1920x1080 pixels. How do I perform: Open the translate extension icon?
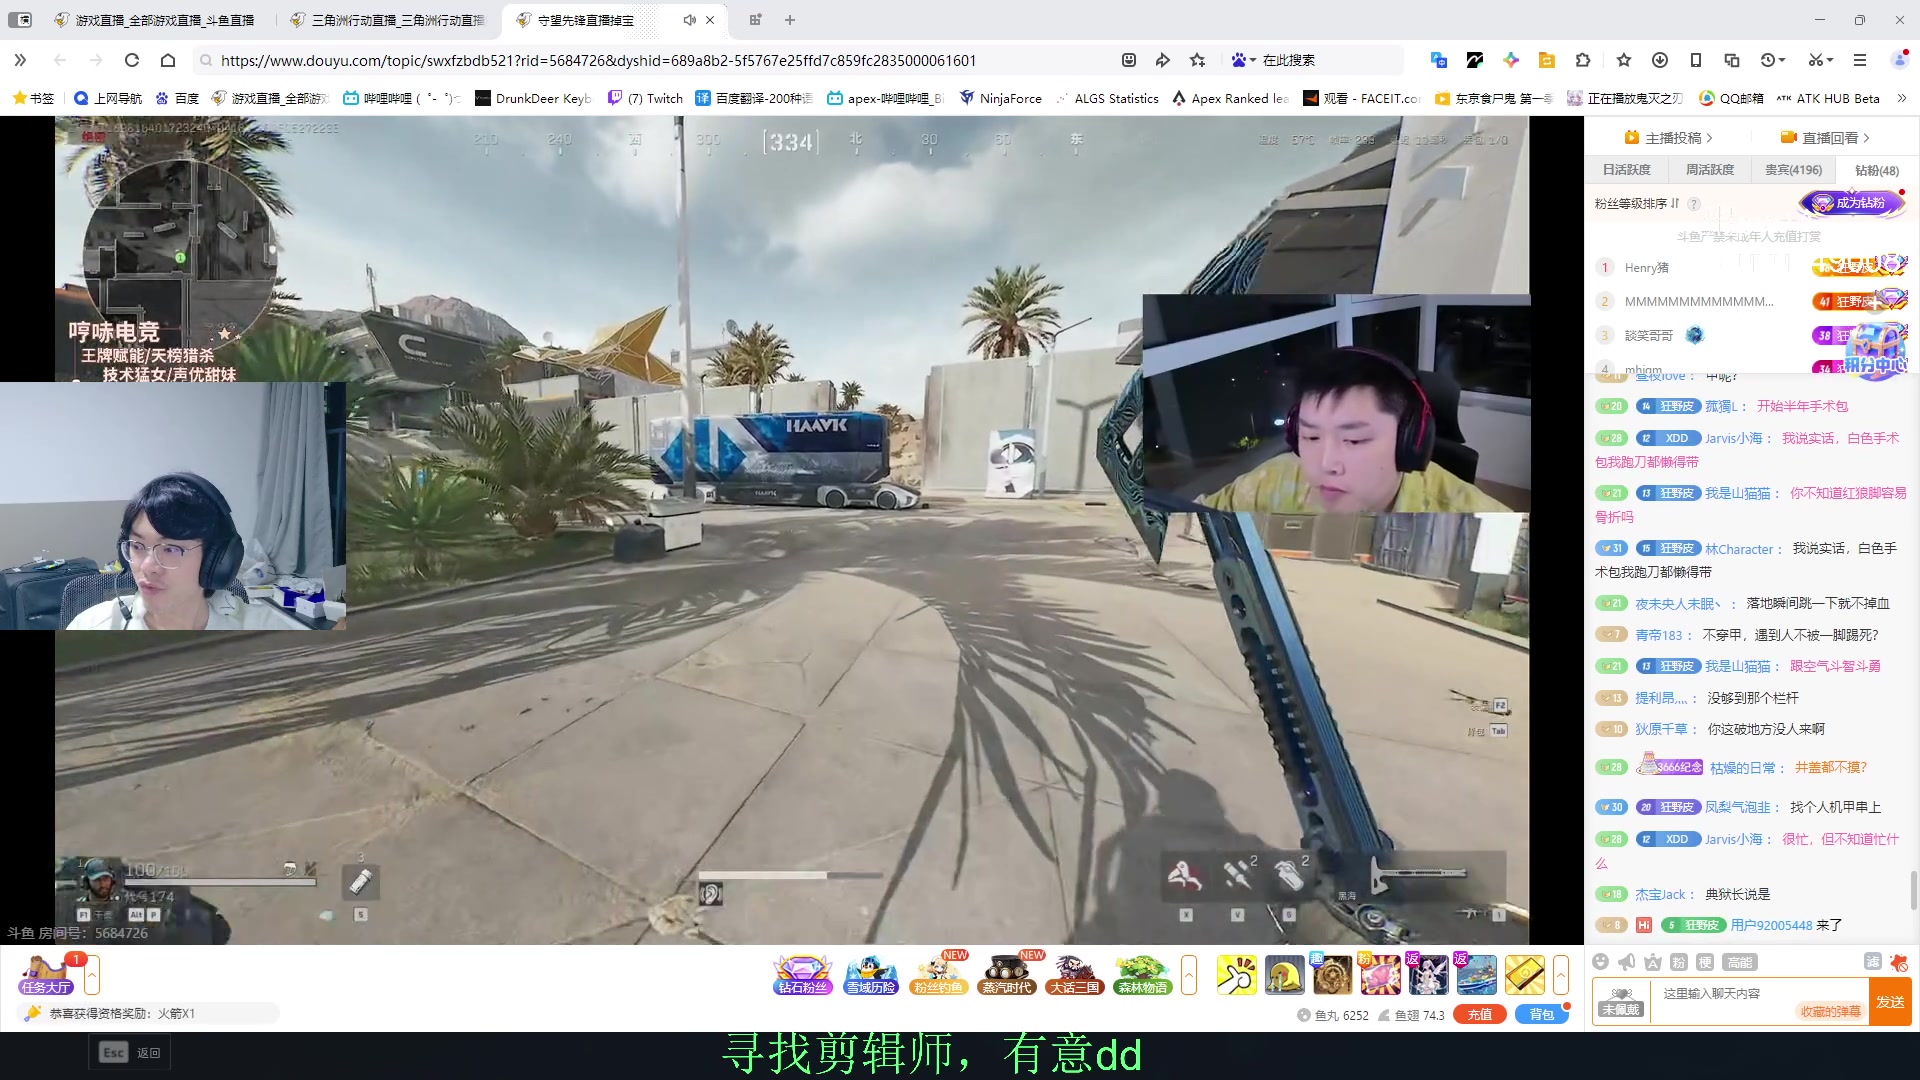click(1438, 60)
